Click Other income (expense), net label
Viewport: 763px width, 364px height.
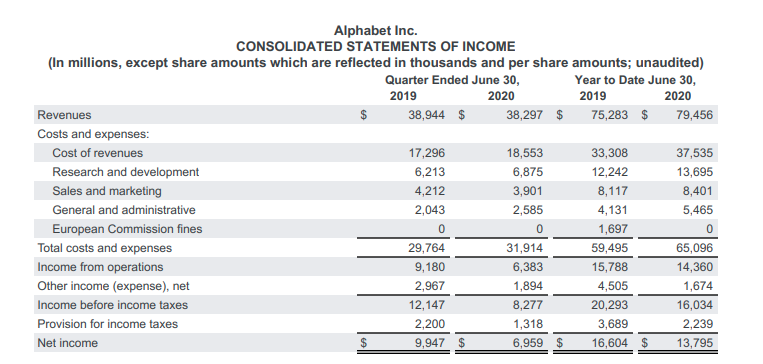(113, 286)
